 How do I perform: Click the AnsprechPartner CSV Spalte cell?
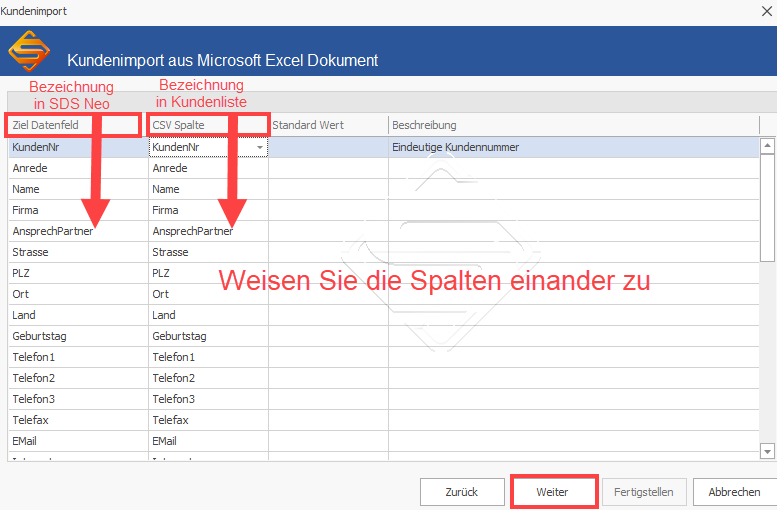tap(208, 231)
